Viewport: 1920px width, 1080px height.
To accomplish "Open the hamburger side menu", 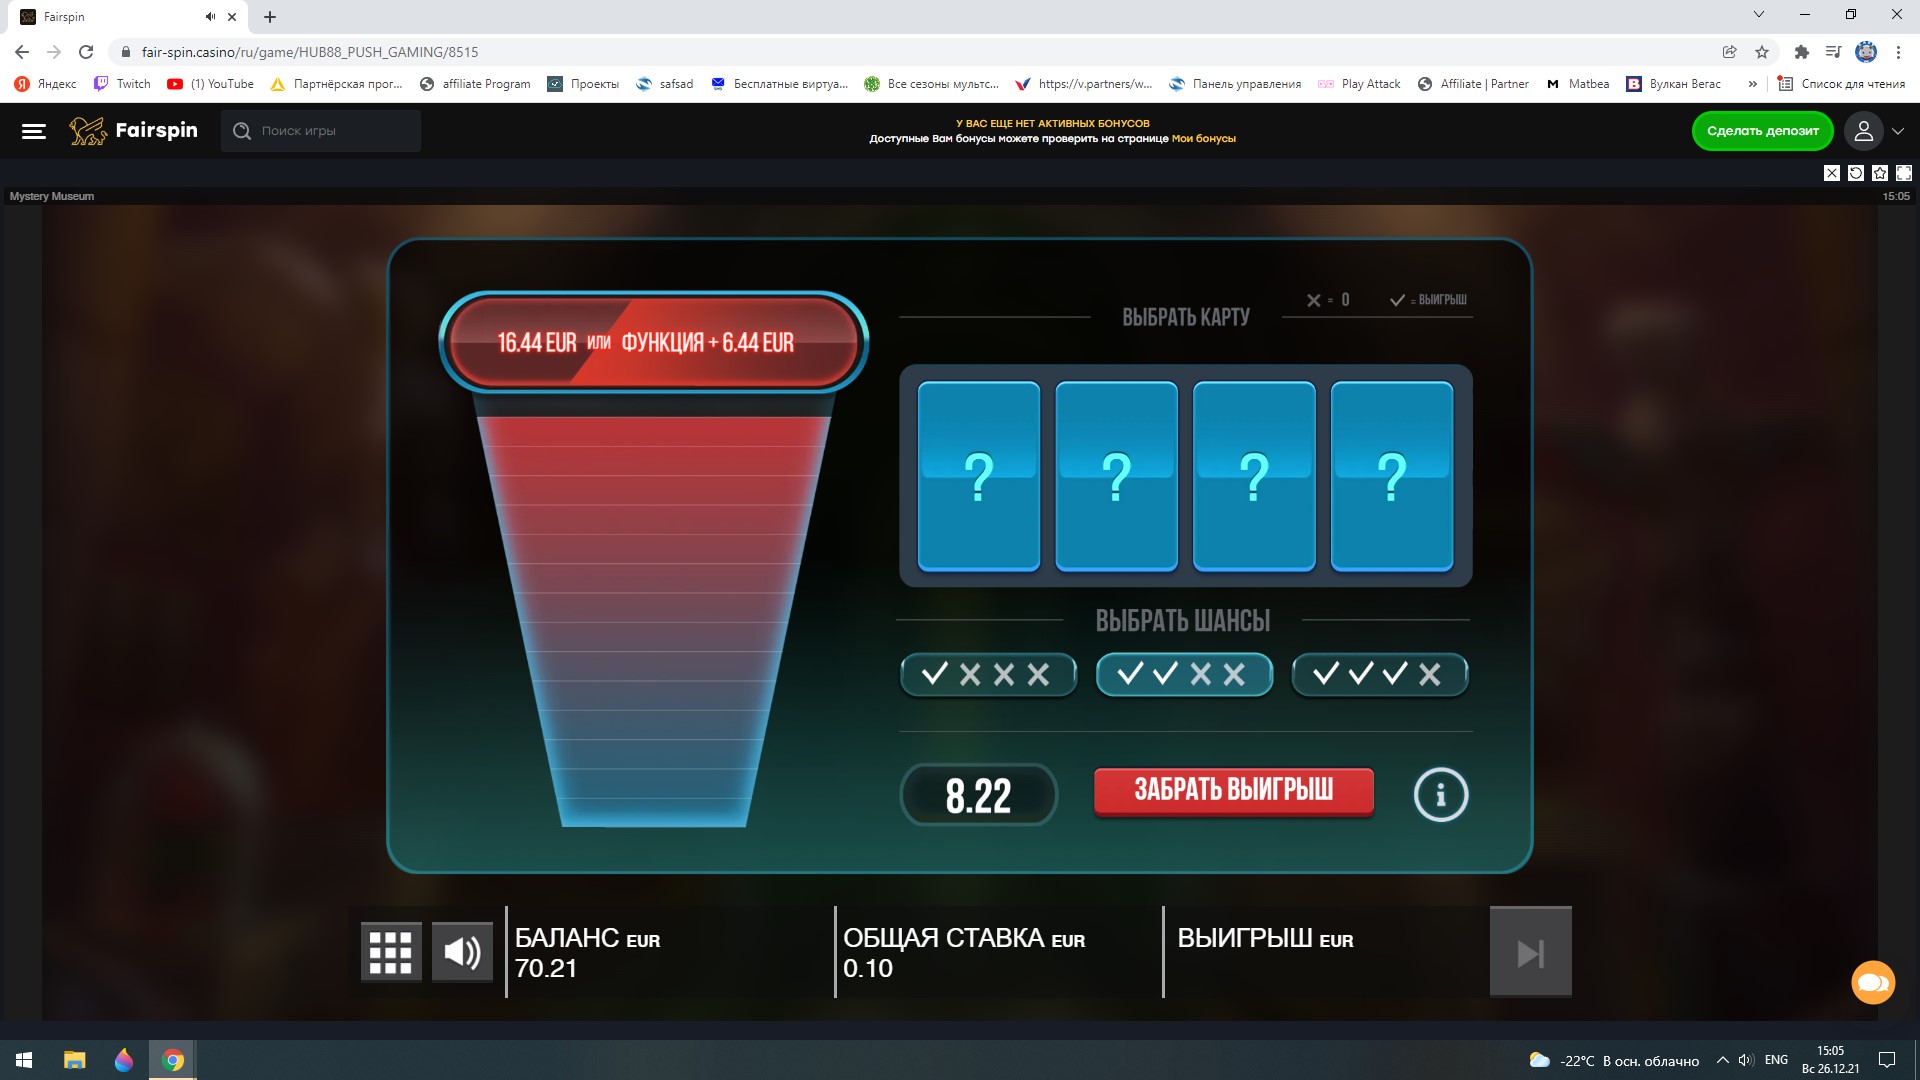I will [x=34, y=131].
